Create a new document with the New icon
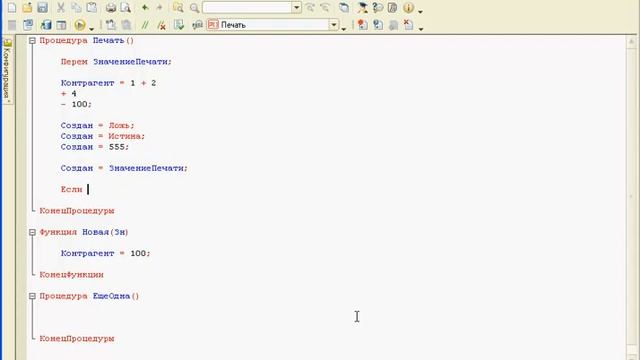This screenshot has width=640, height=360. tap(12, 8)
